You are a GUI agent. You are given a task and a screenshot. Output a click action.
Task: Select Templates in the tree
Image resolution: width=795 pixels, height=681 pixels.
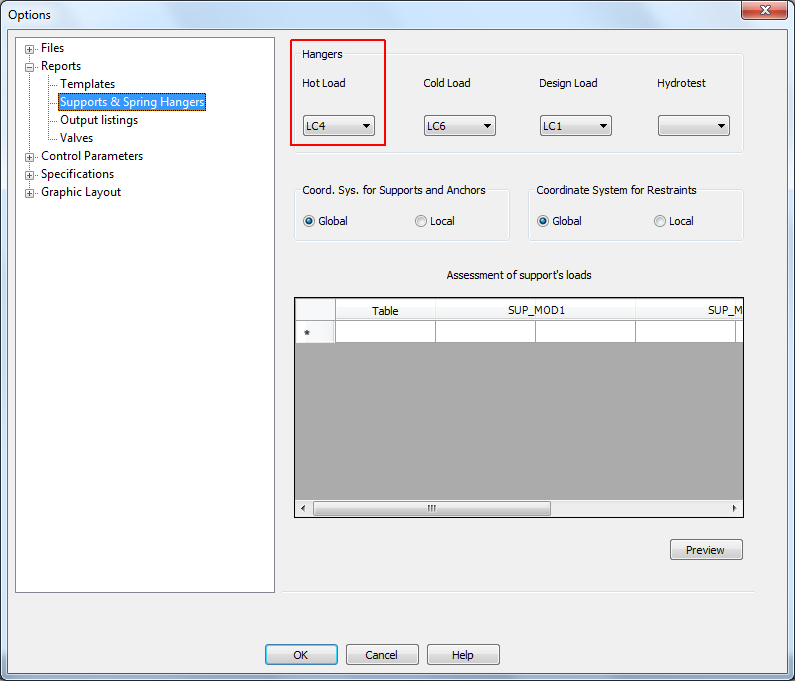pyautogui.click(x=87, y=84)
